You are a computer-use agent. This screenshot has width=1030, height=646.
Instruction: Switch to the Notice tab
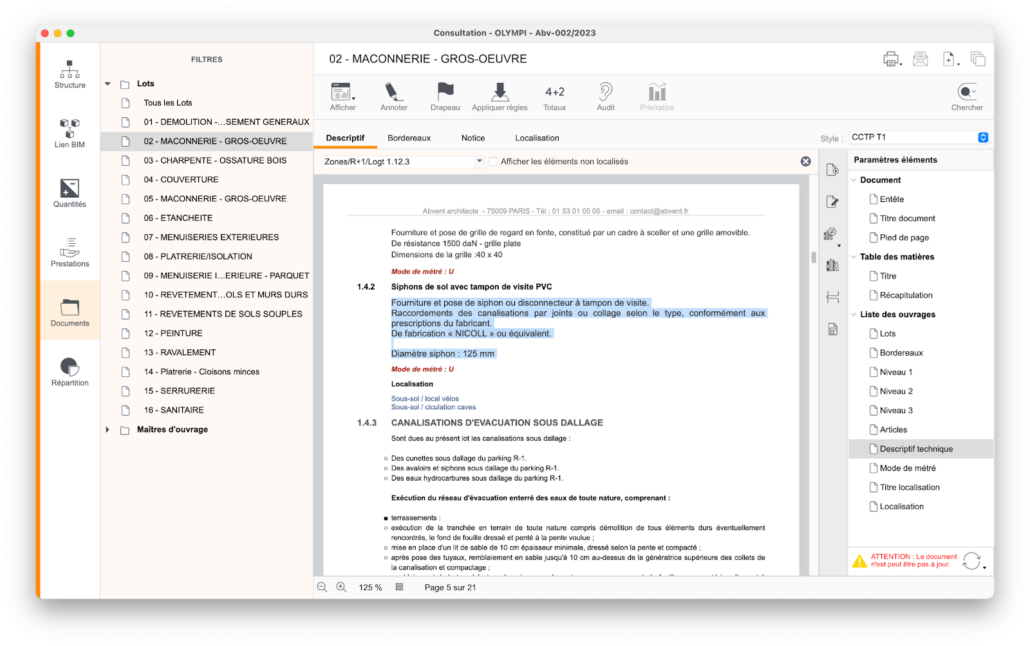(473, 138)
